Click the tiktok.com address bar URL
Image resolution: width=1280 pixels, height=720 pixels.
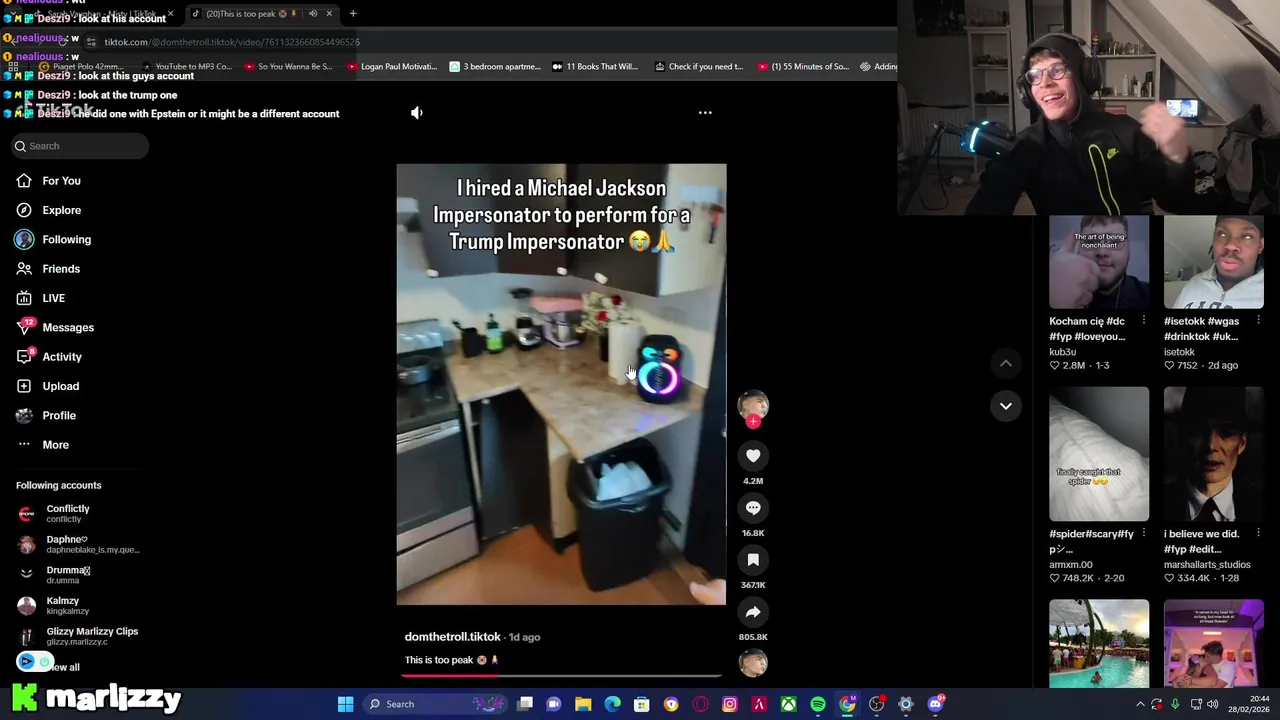pyautogui.click(x=232, y=42)
